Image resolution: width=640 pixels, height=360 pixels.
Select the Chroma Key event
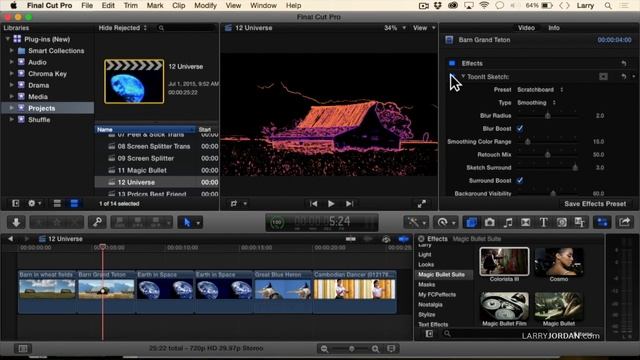(47, 74)
